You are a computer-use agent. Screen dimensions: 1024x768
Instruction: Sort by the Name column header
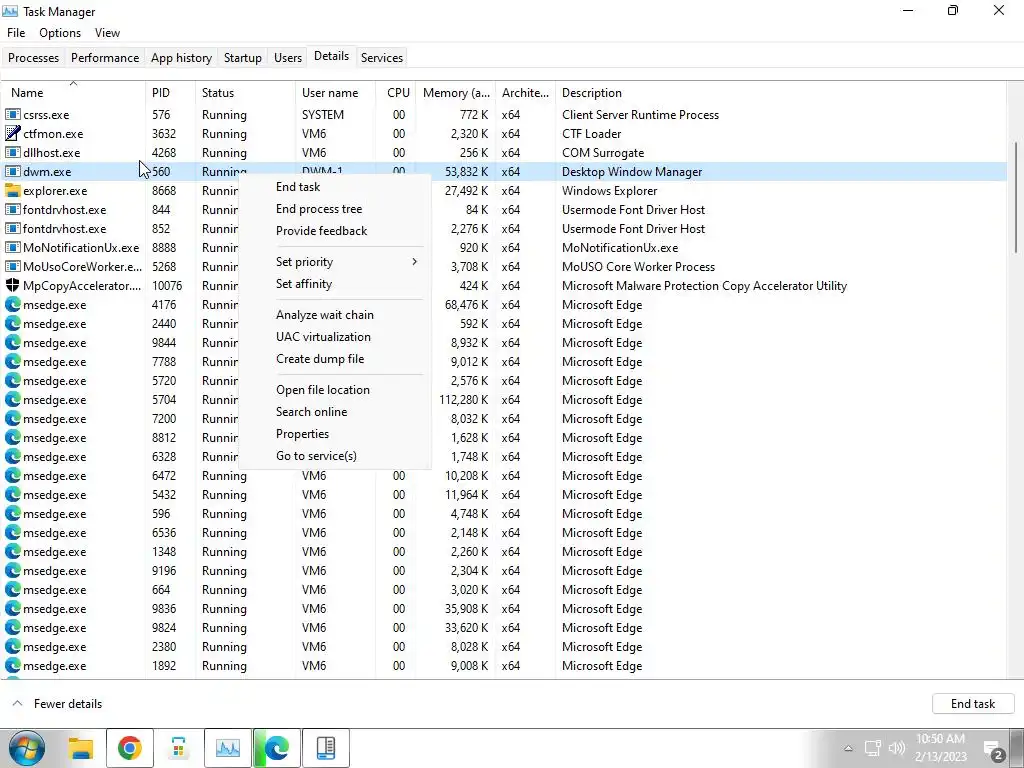tap(72, 93)
